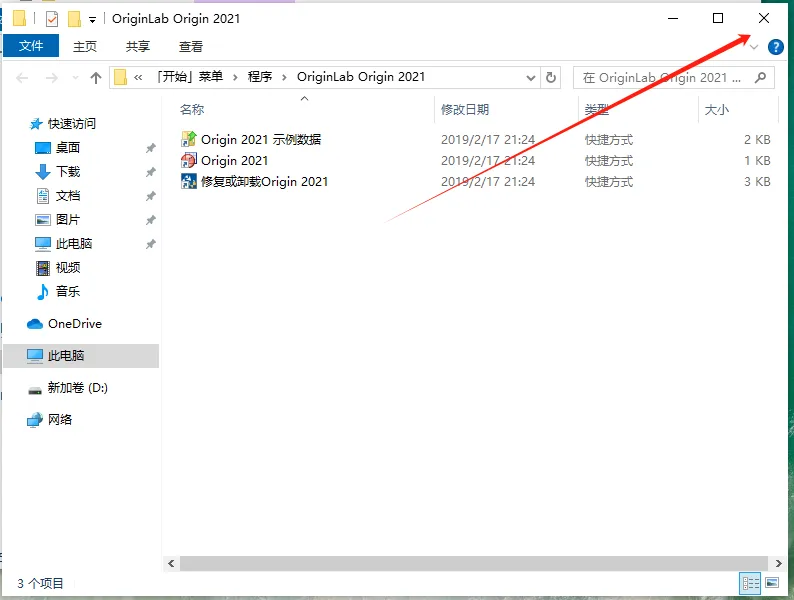This screenshot has width=794, height=600.
Task: Open address bar history dropdown
Action: pos(531,77)
